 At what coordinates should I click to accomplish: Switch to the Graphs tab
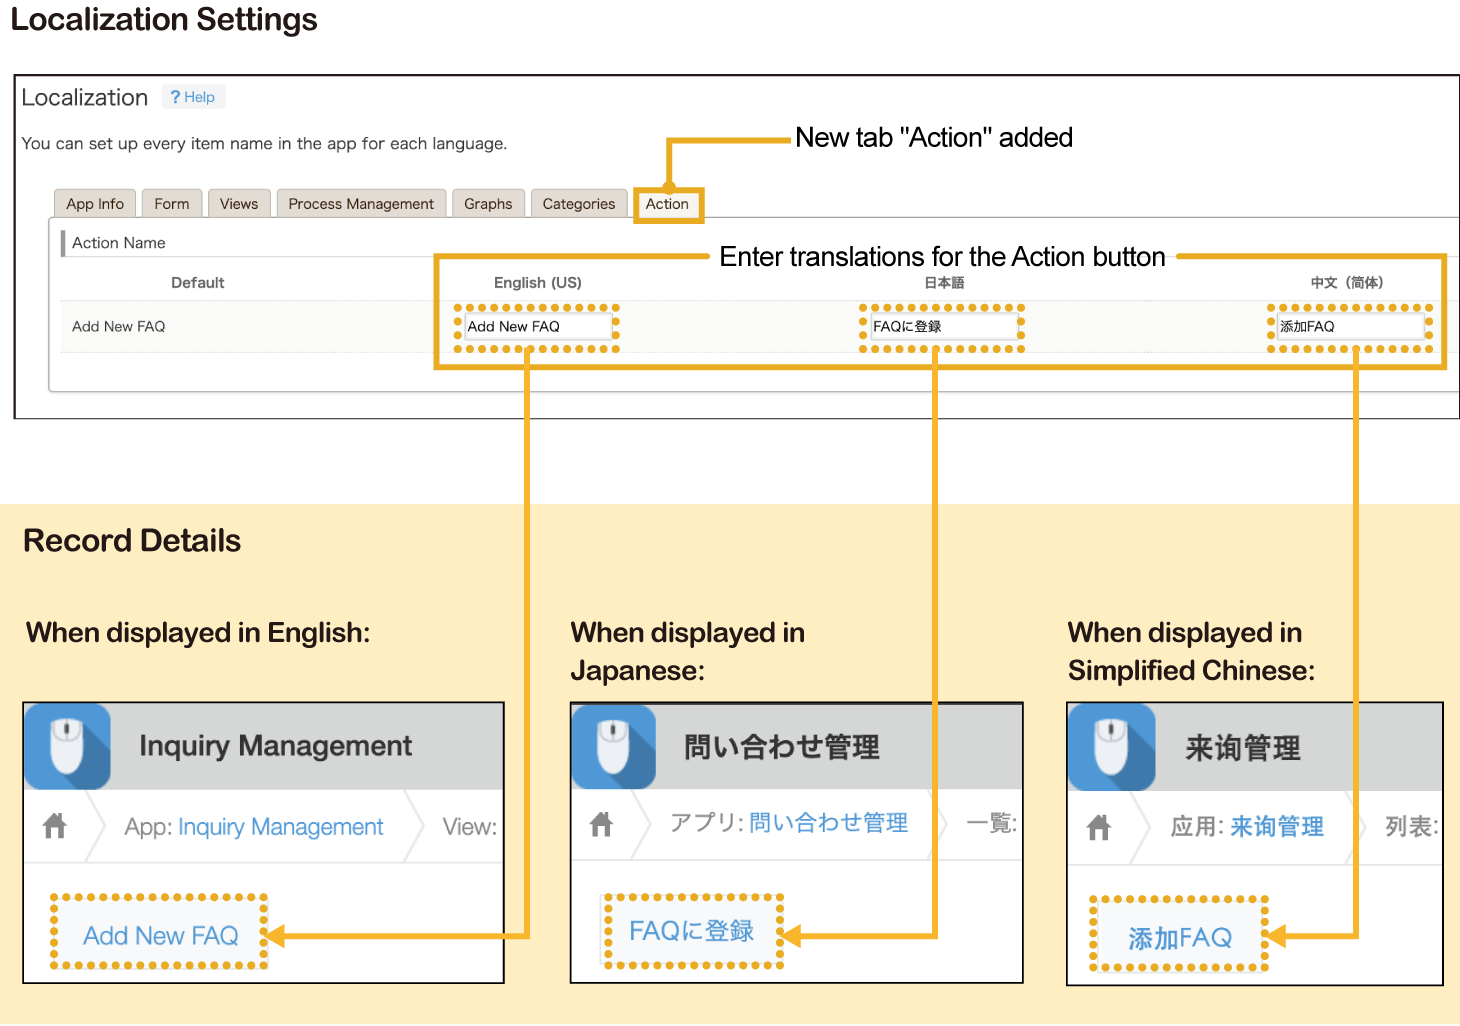point(488,204)
